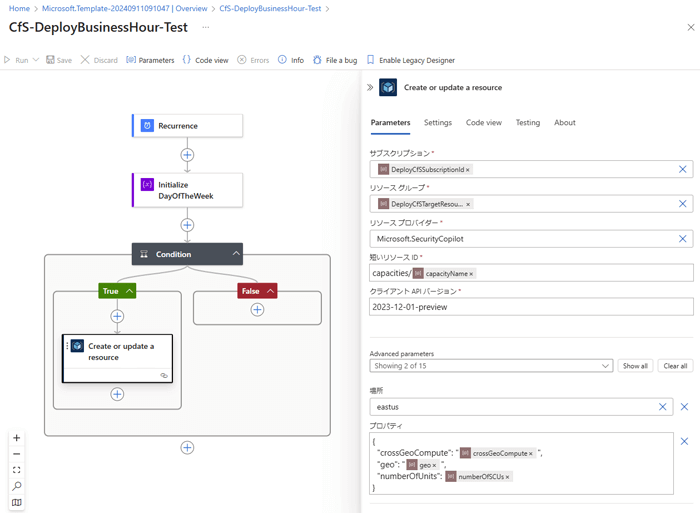Remove the properties parameter
This screenshot has height=513, width=700.
(684, 442)
